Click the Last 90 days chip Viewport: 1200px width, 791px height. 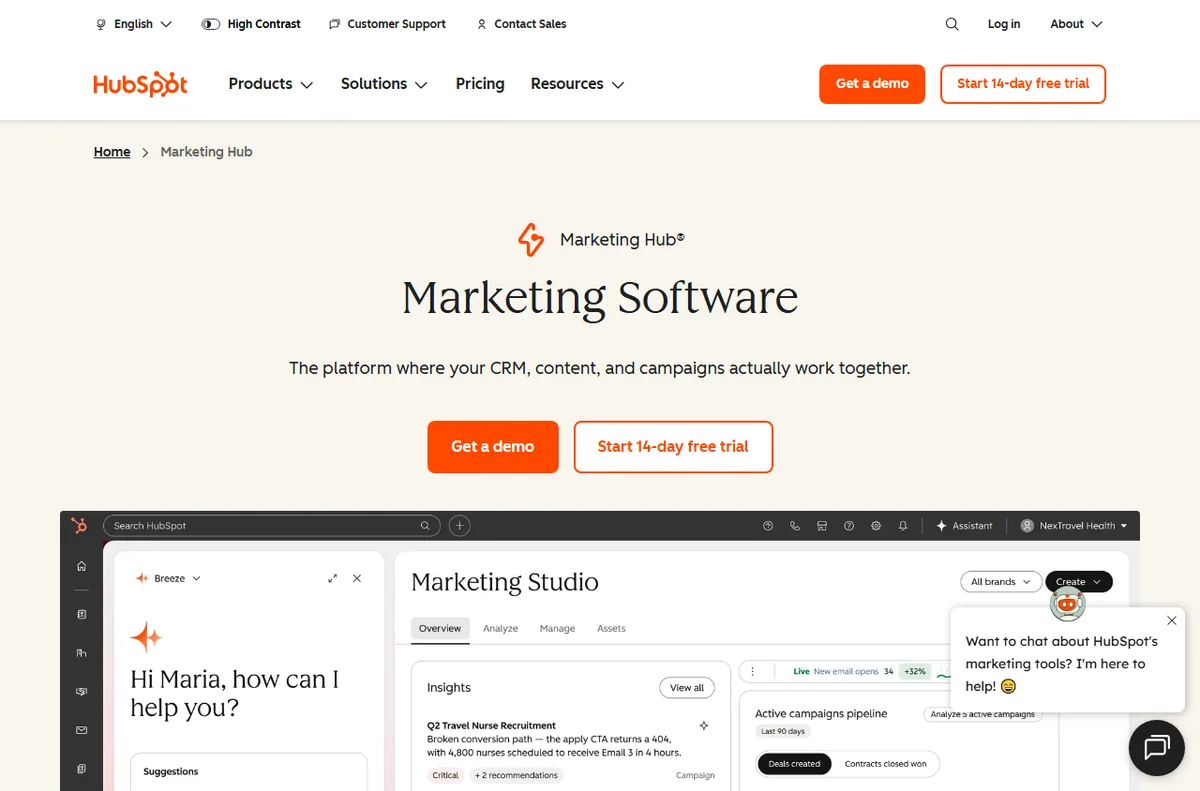coord(783,731)
